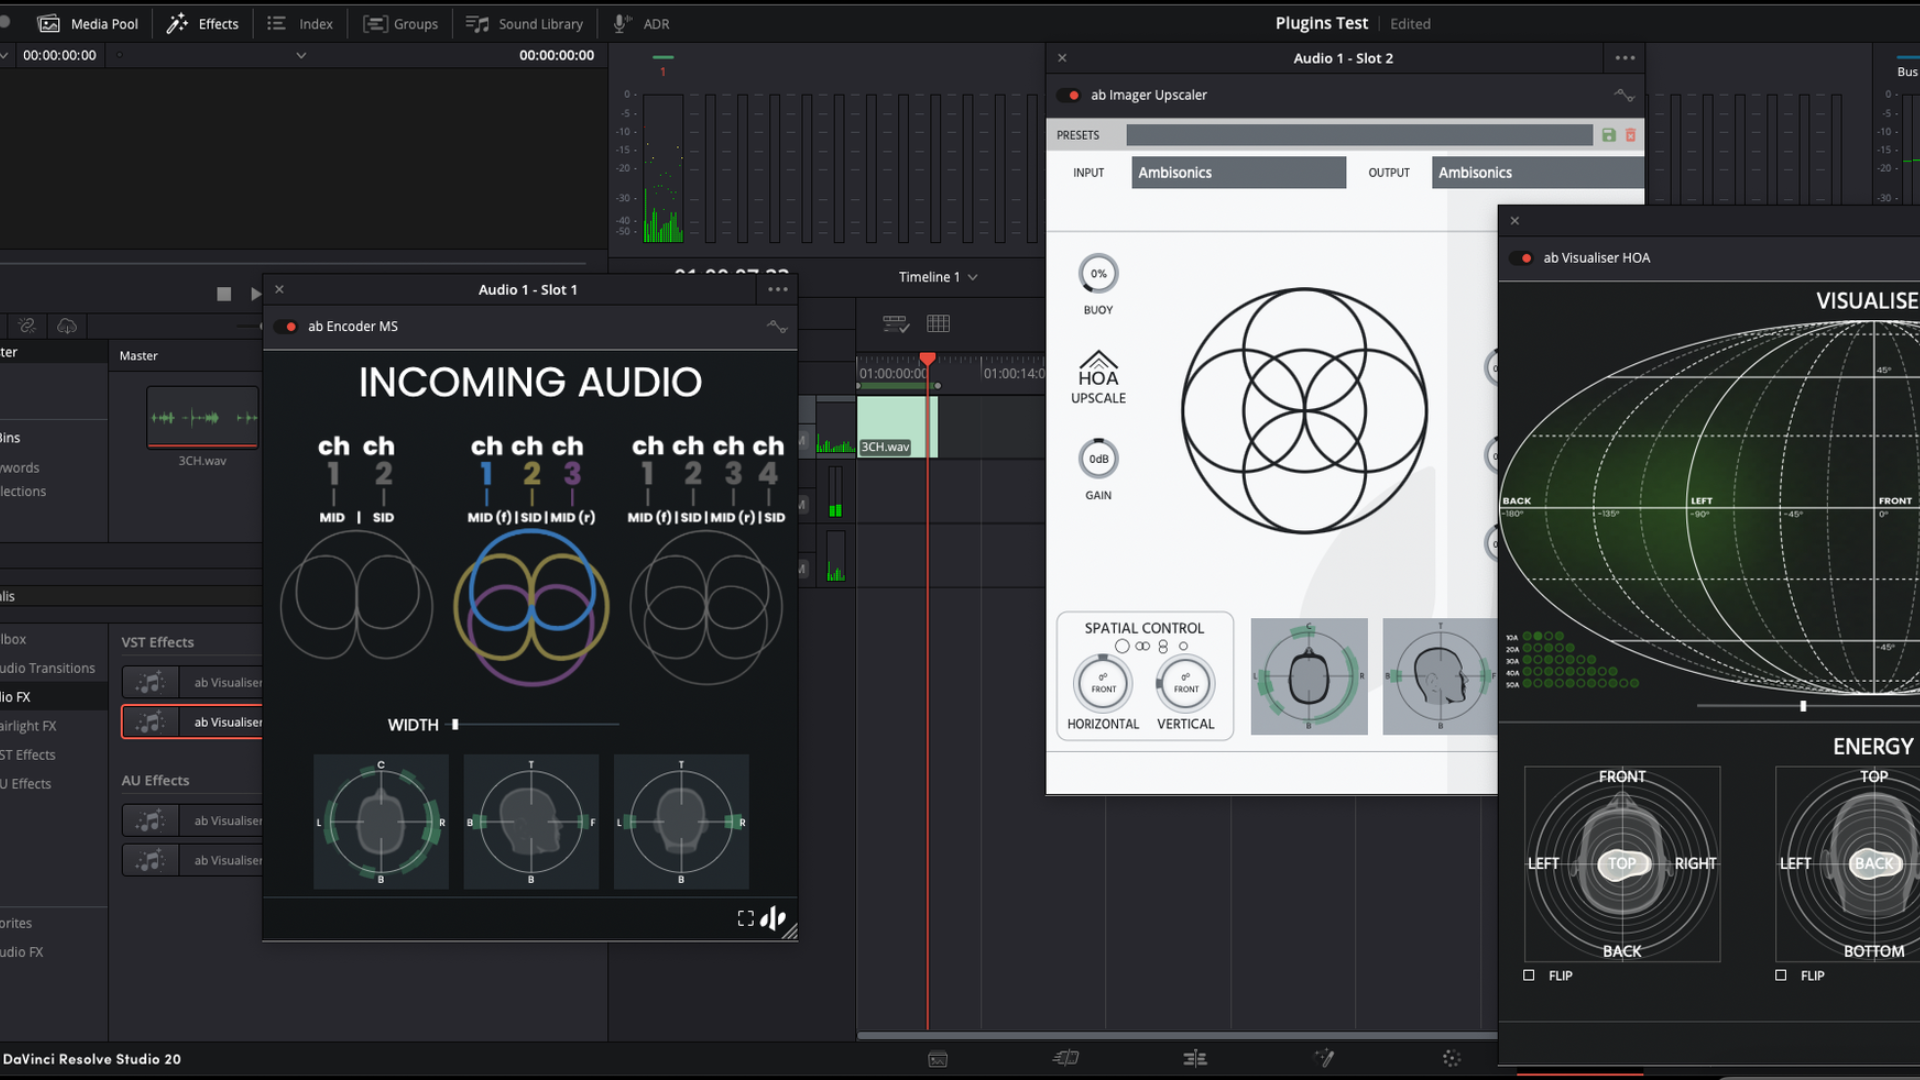Click the BUOY 0% knob
The image size is (1920, 1080).
click(x=1098, y=274)
